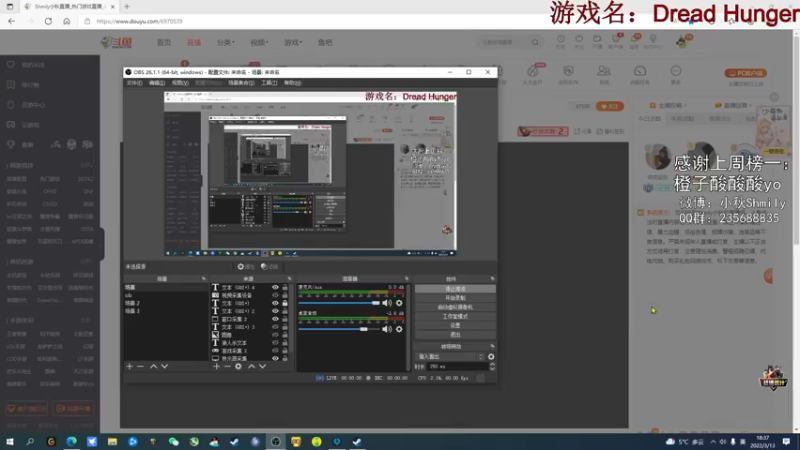
Task: Add a new source with the plus icon
Action: tap(216, 366)
